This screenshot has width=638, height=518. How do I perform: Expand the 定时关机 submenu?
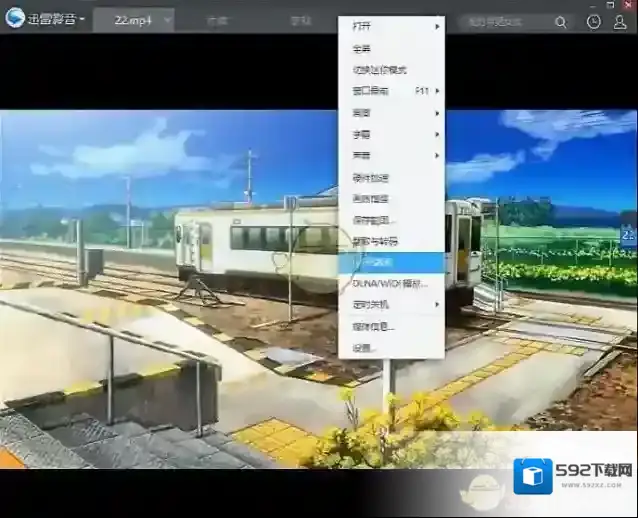(x=391, y=304)
